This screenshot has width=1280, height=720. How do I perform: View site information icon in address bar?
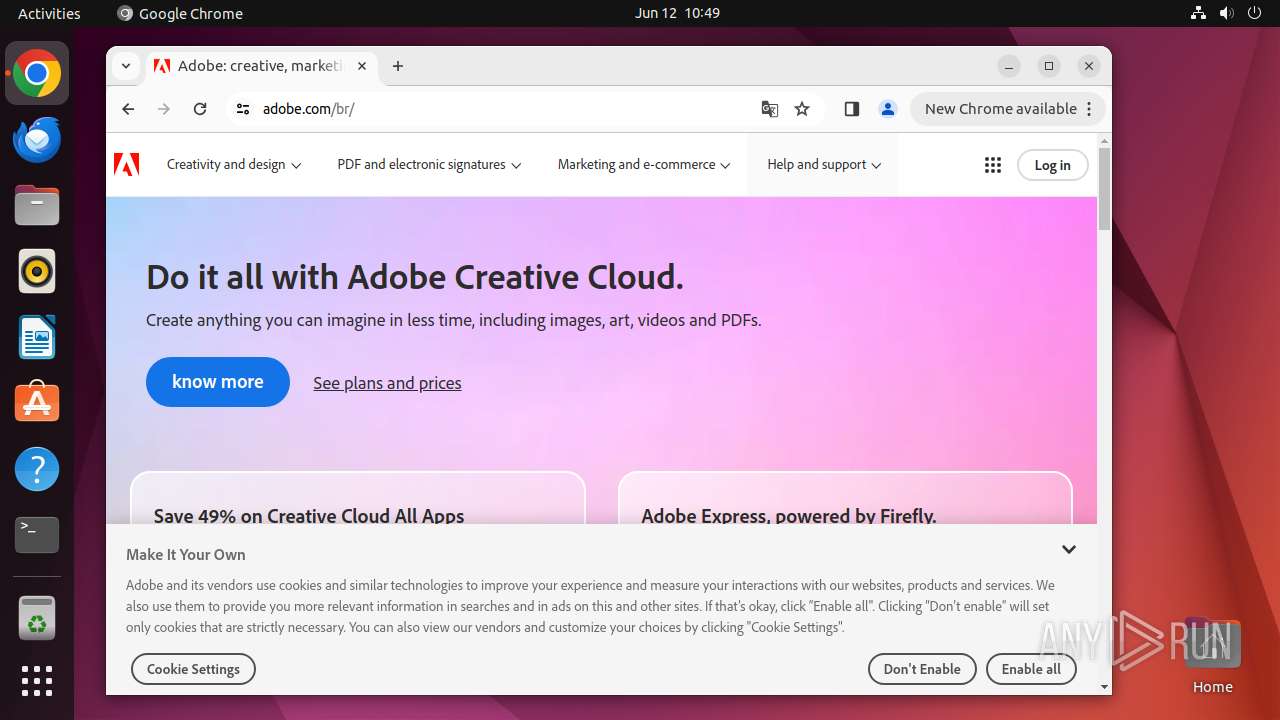pyautogui.click(x=243, y=109)
